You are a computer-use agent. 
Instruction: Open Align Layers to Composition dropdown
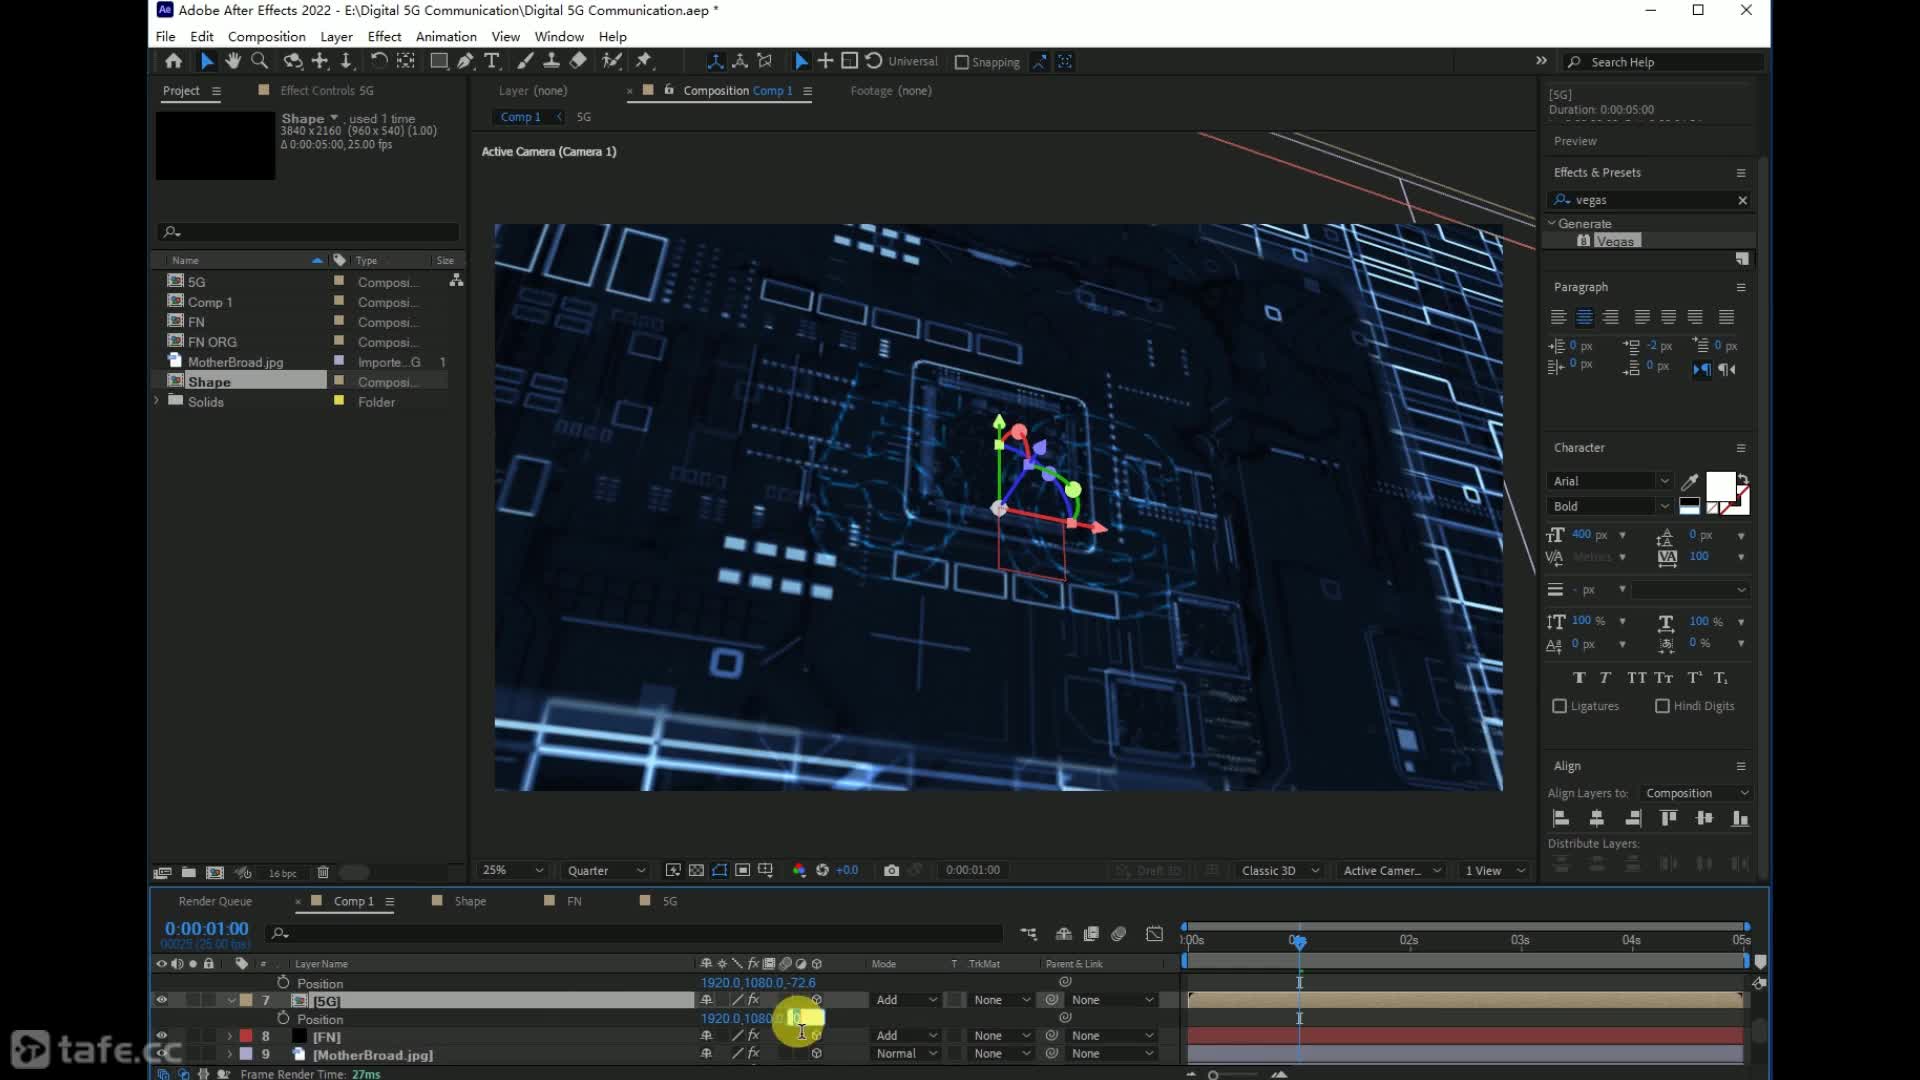tap(1696, 793)
